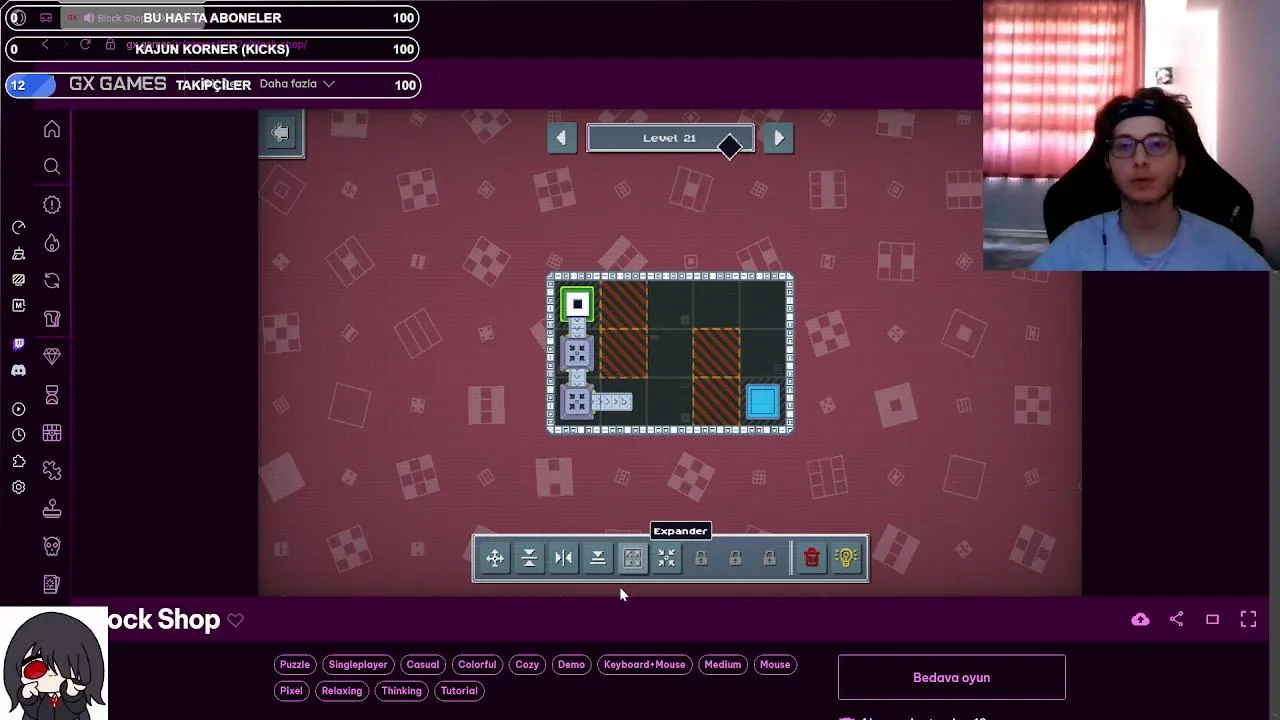This screenshot has height=720, width=1280.
Task: Toggle theater mode rectangle icon
Action: tap(1212, 620)
